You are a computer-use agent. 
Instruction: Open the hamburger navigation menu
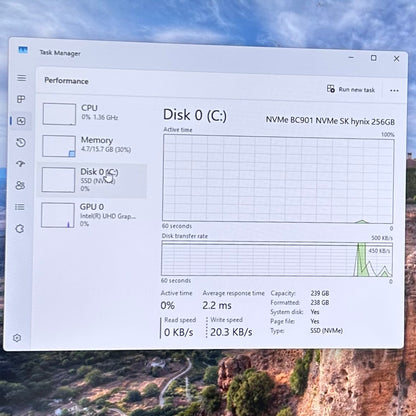coord(22,78)
